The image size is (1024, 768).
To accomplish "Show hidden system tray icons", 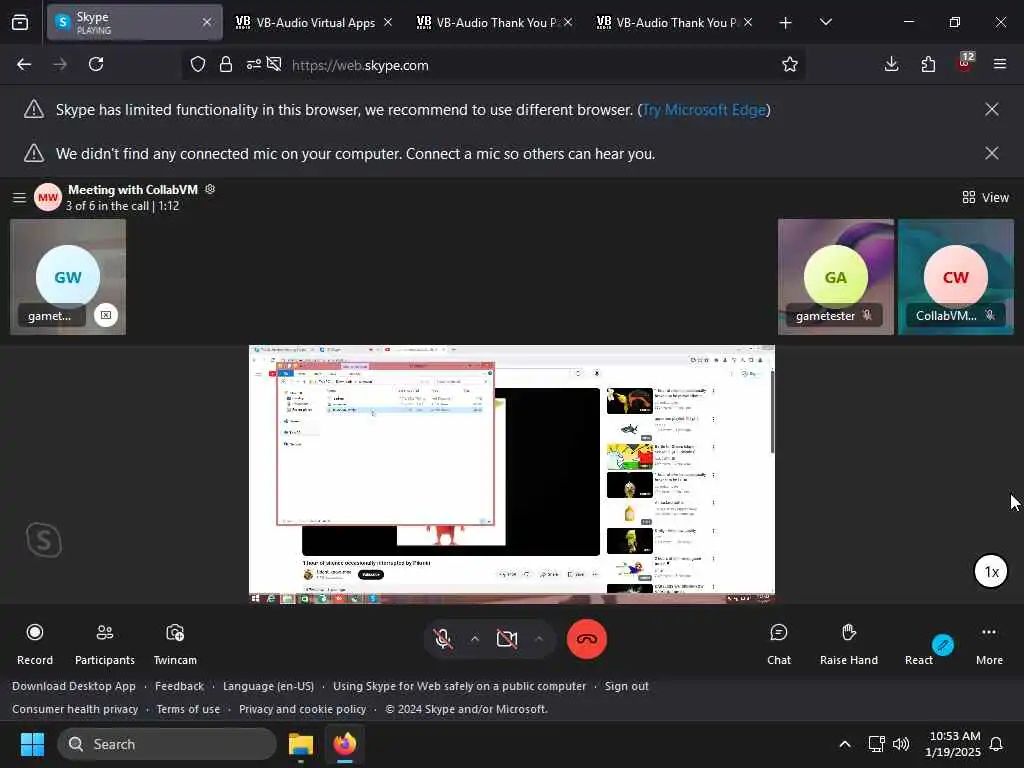I will 844,744.
